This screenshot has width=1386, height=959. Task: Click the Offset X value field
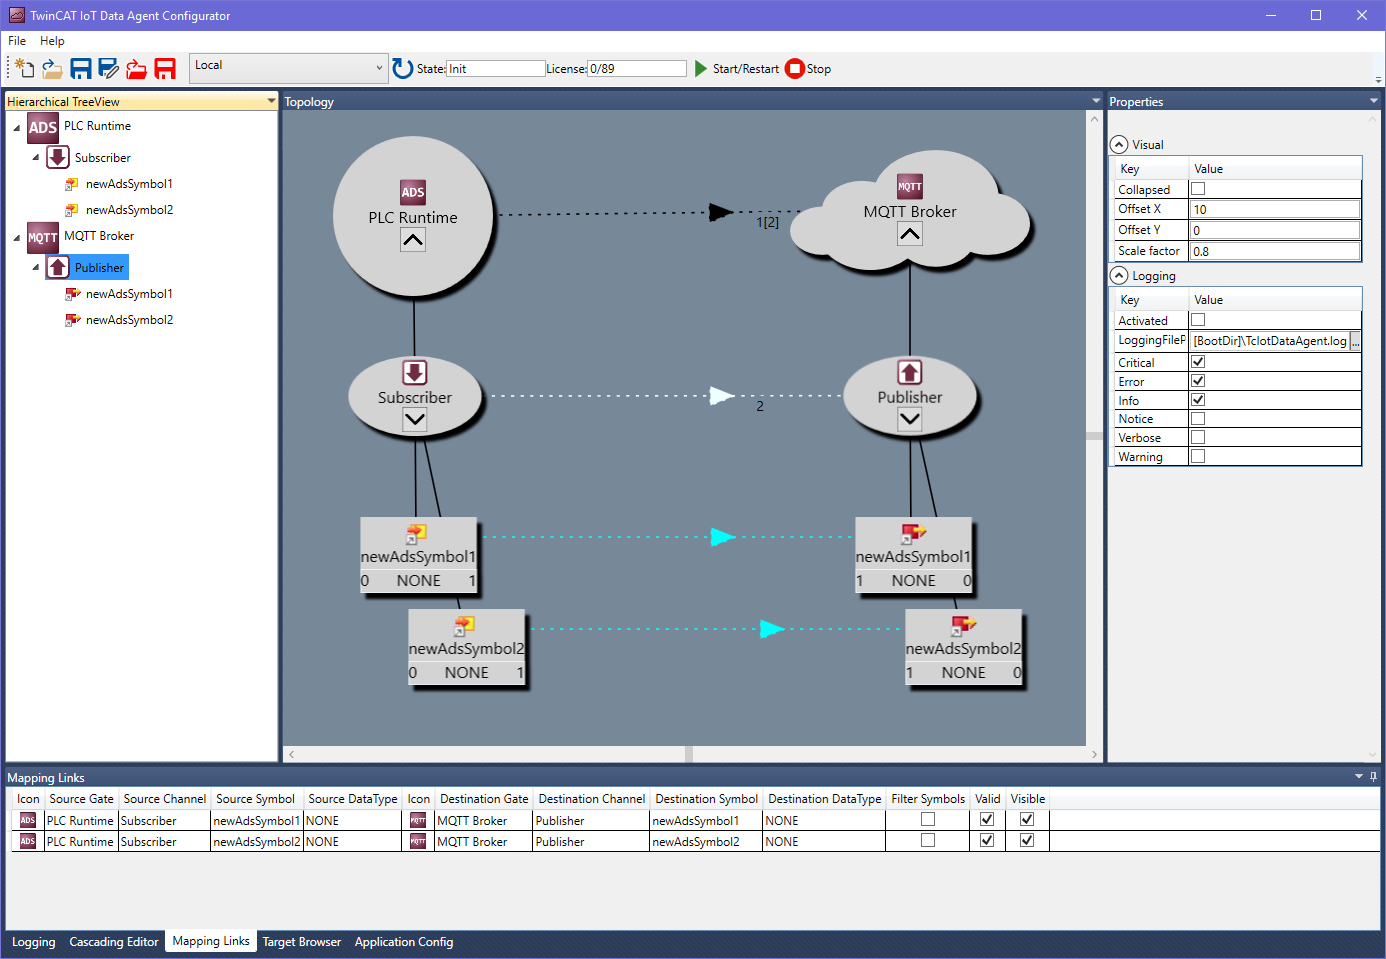click(1275, 209)
